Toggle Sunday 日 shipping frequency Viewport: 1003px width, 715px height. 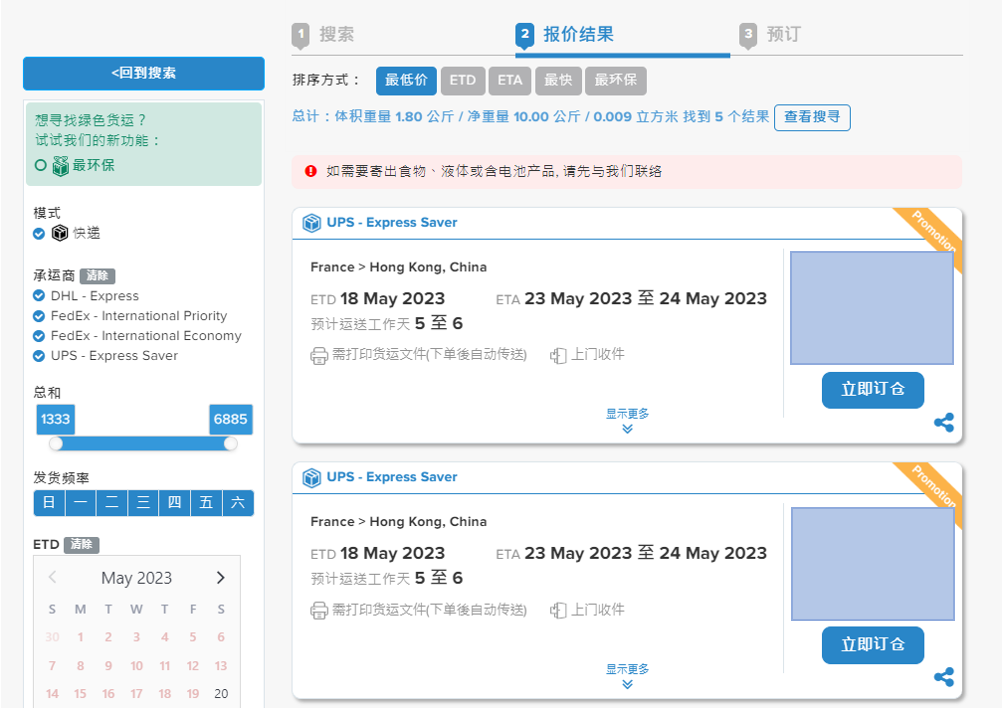[x=49, y=503]
